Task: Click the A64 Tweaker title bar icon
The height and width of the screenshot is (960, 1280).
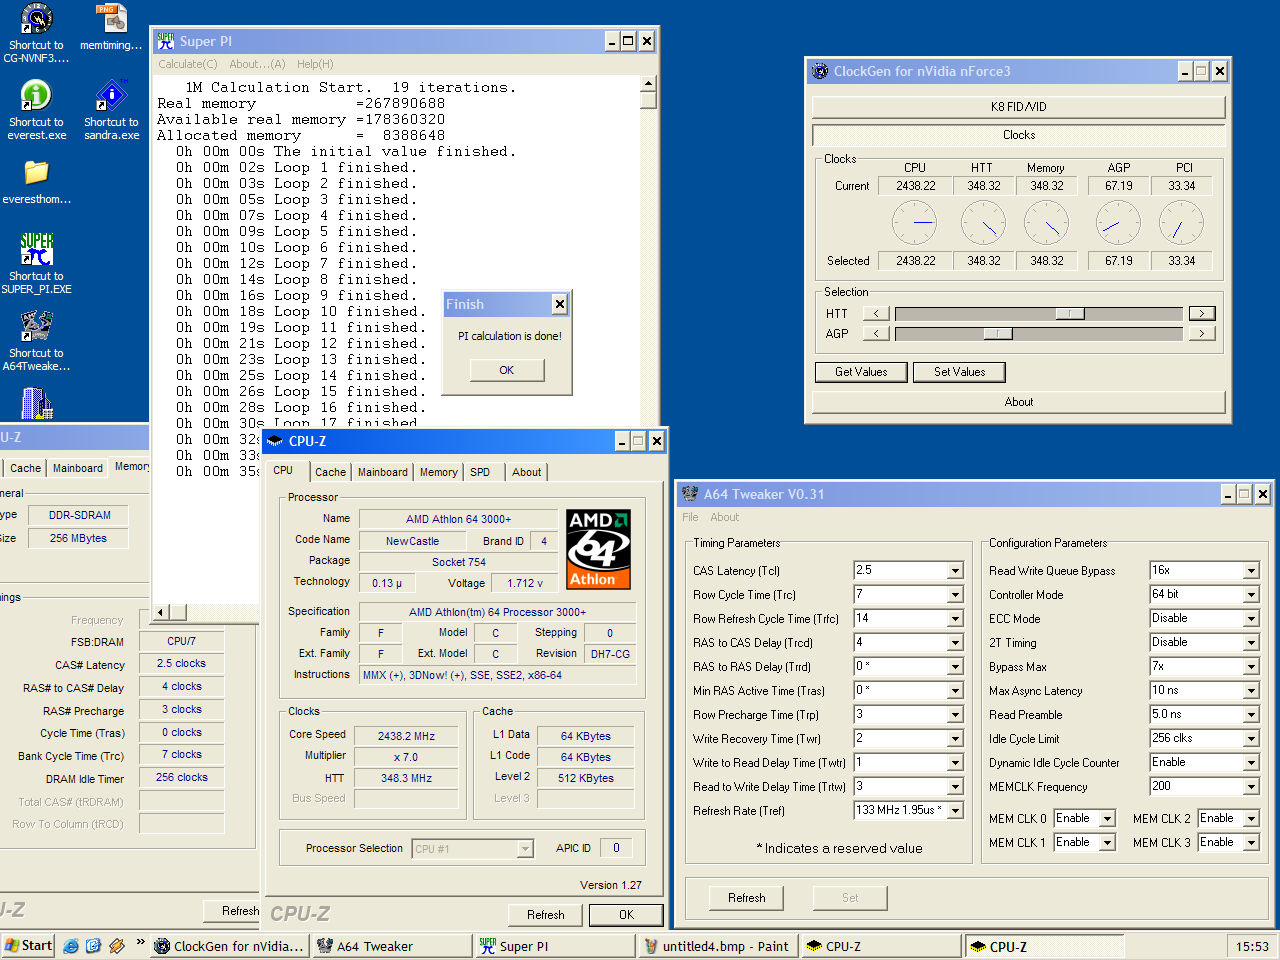Action: pyautogui.click(x=689, y=494)
